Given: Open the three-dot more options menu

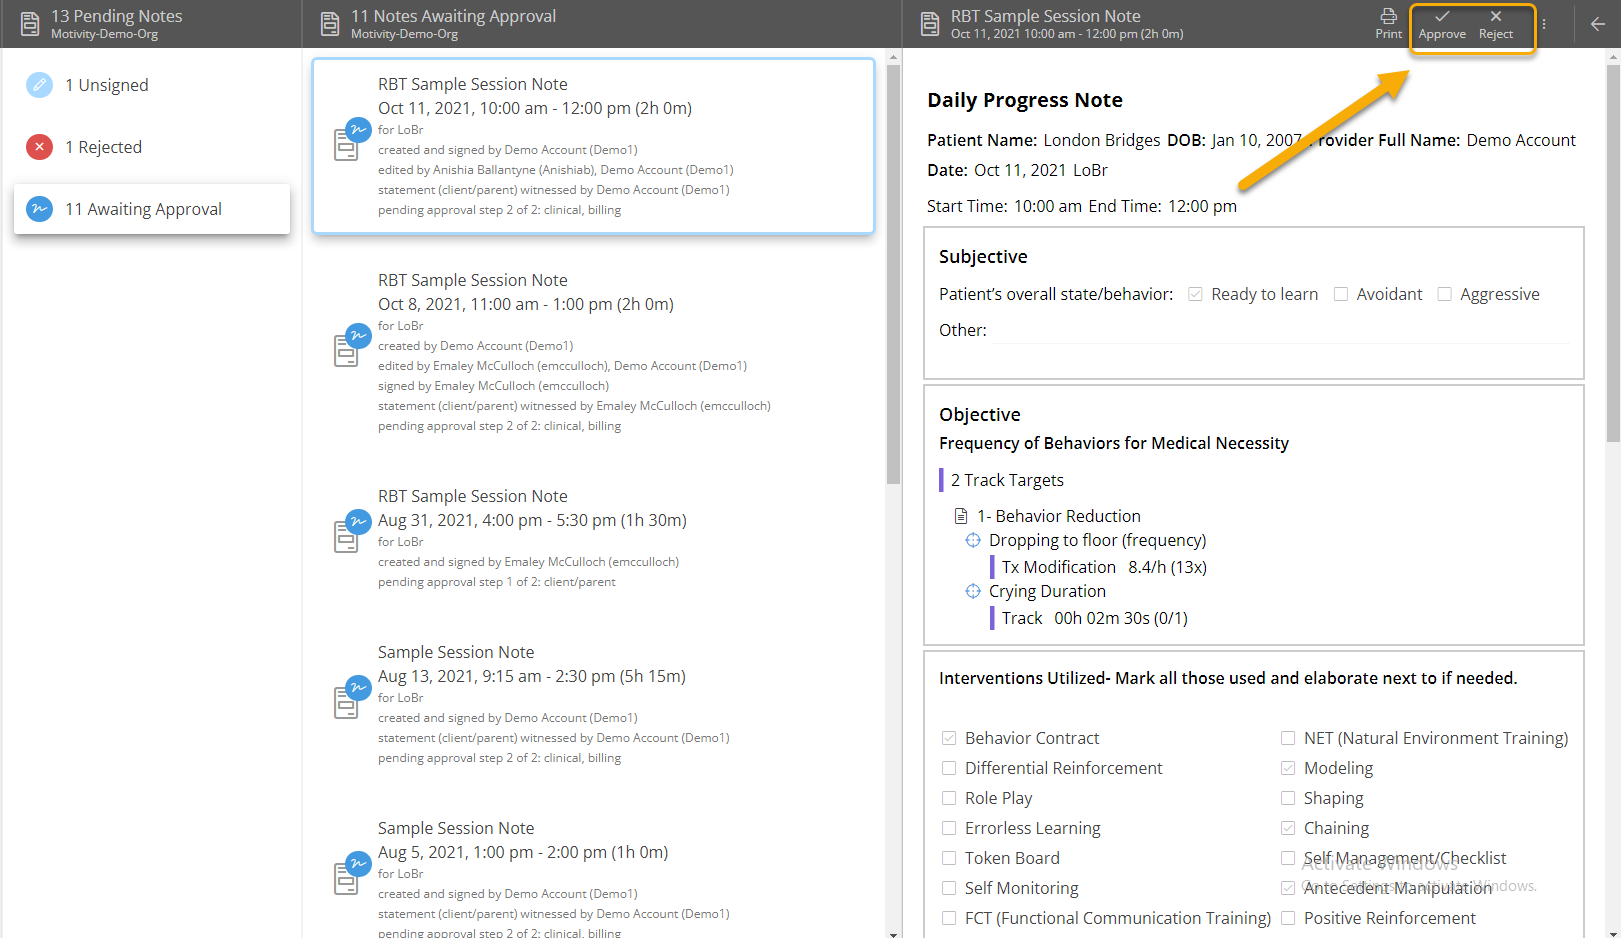Looking at the screenshot, I should click(1544, 24).
